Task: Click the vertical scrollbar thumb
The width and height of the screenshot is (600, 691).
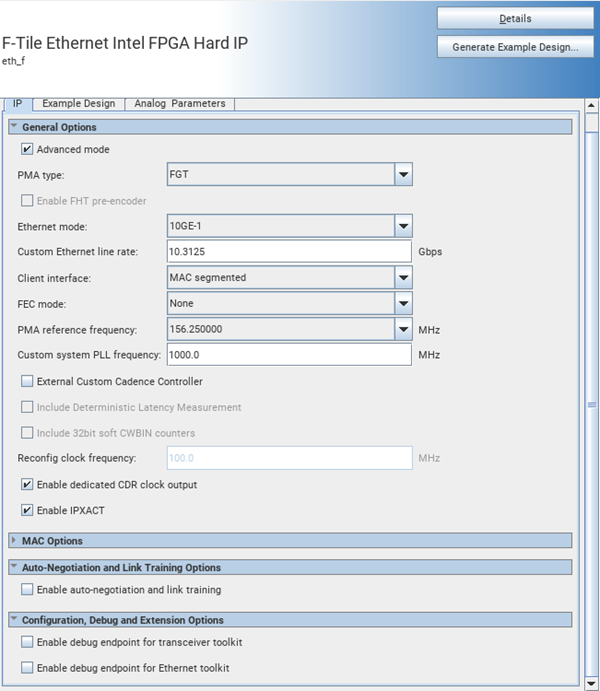Action: pos(592,405)
